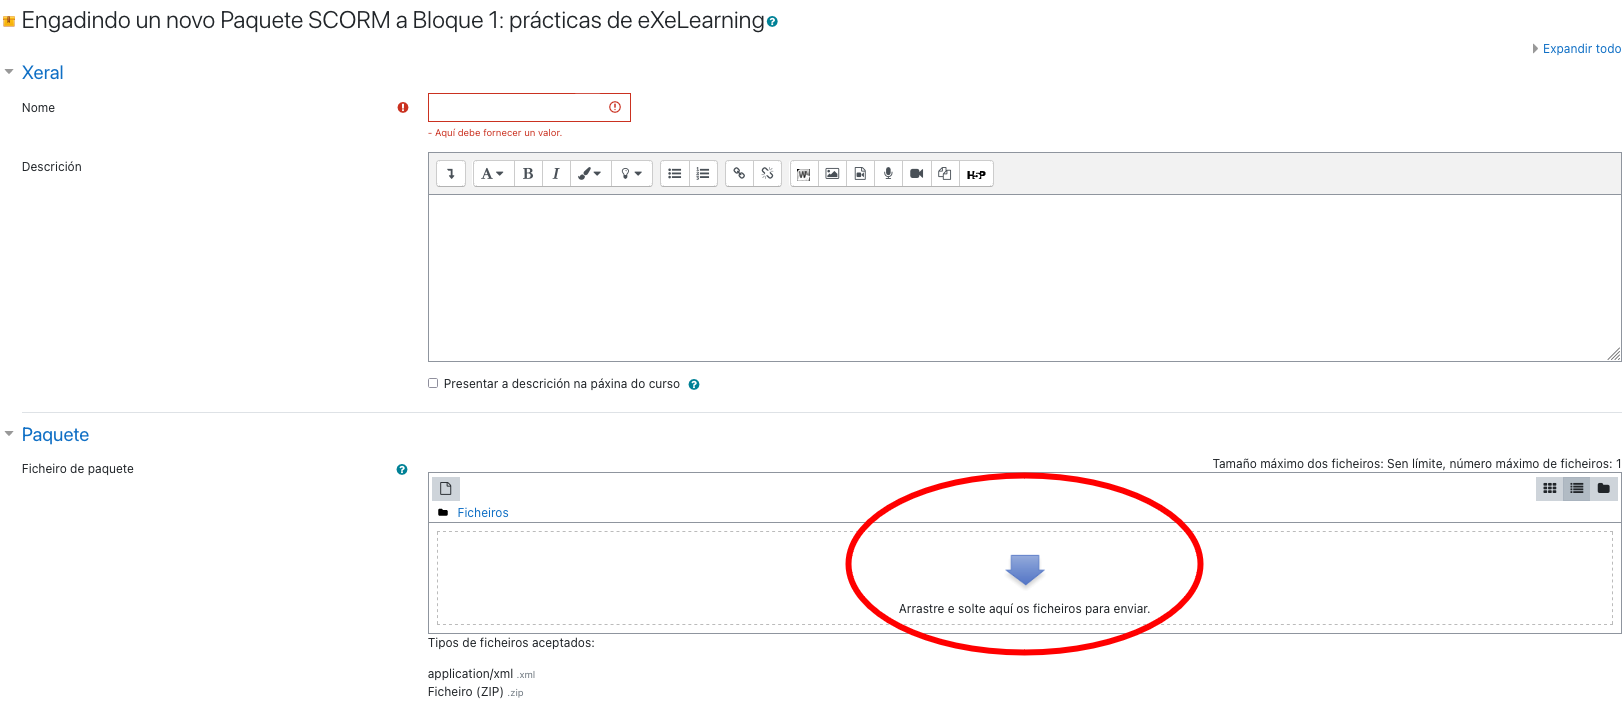Switch file picker to list detail view
The width and height of the screenshot is (1624, 704).
coord(1577,489)
